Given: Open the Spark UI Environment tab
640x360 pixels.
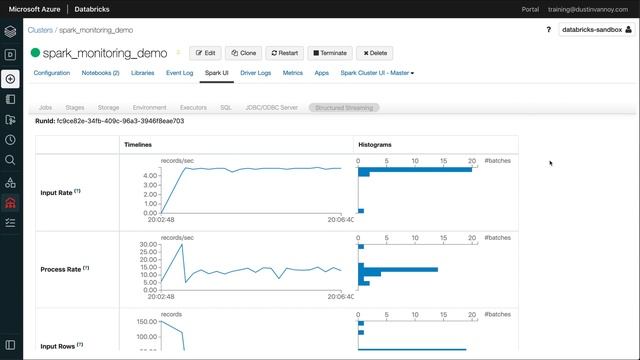Looking at the screenshot, I should pyautogui.click(x=149, y=108).
